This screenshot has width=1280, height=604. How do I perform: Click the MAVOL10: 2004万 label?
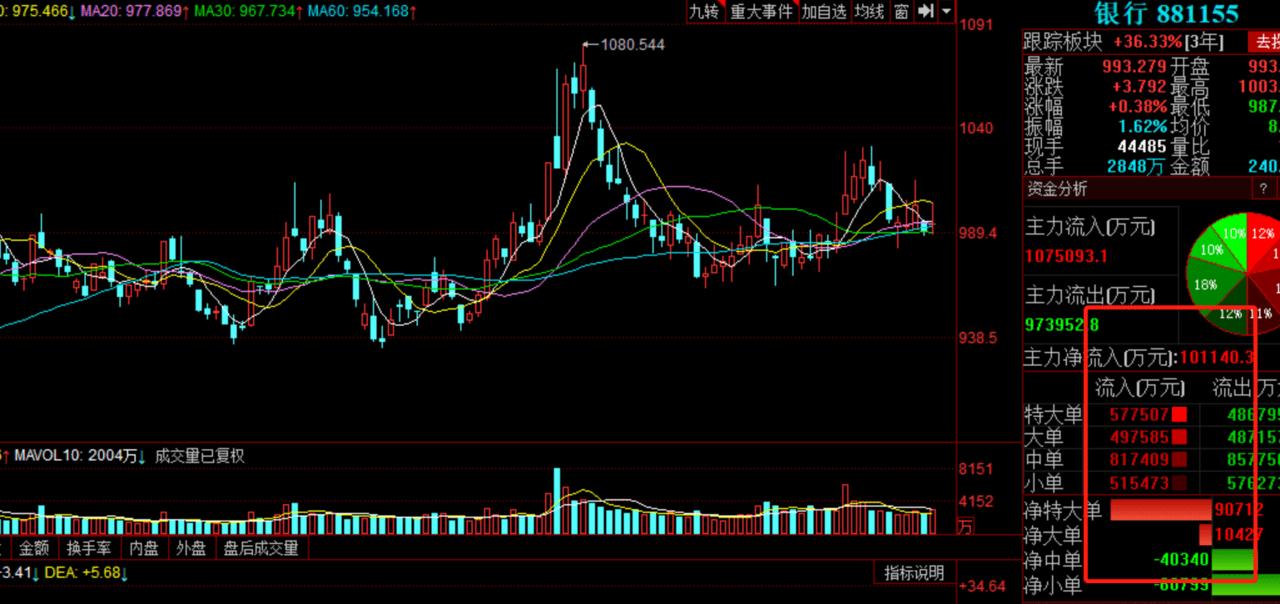click(78, 456)
